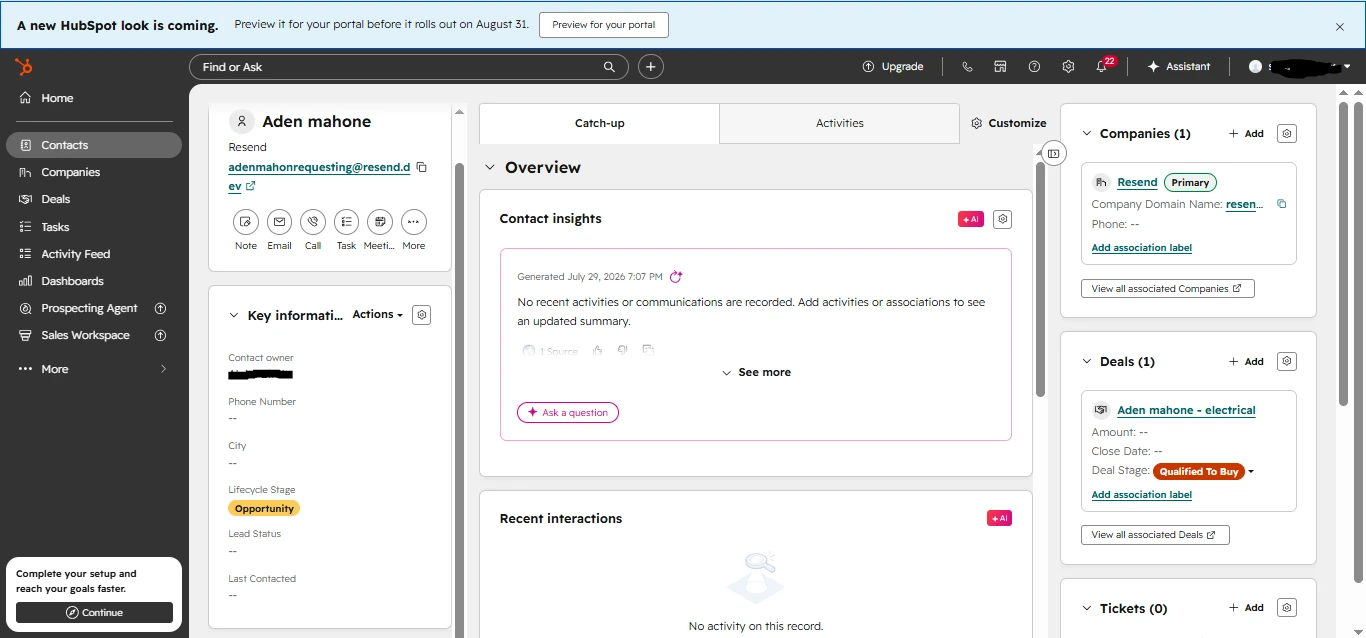
Task: Open Activity Feed in the sidebar
Action: tap(94, 254)
